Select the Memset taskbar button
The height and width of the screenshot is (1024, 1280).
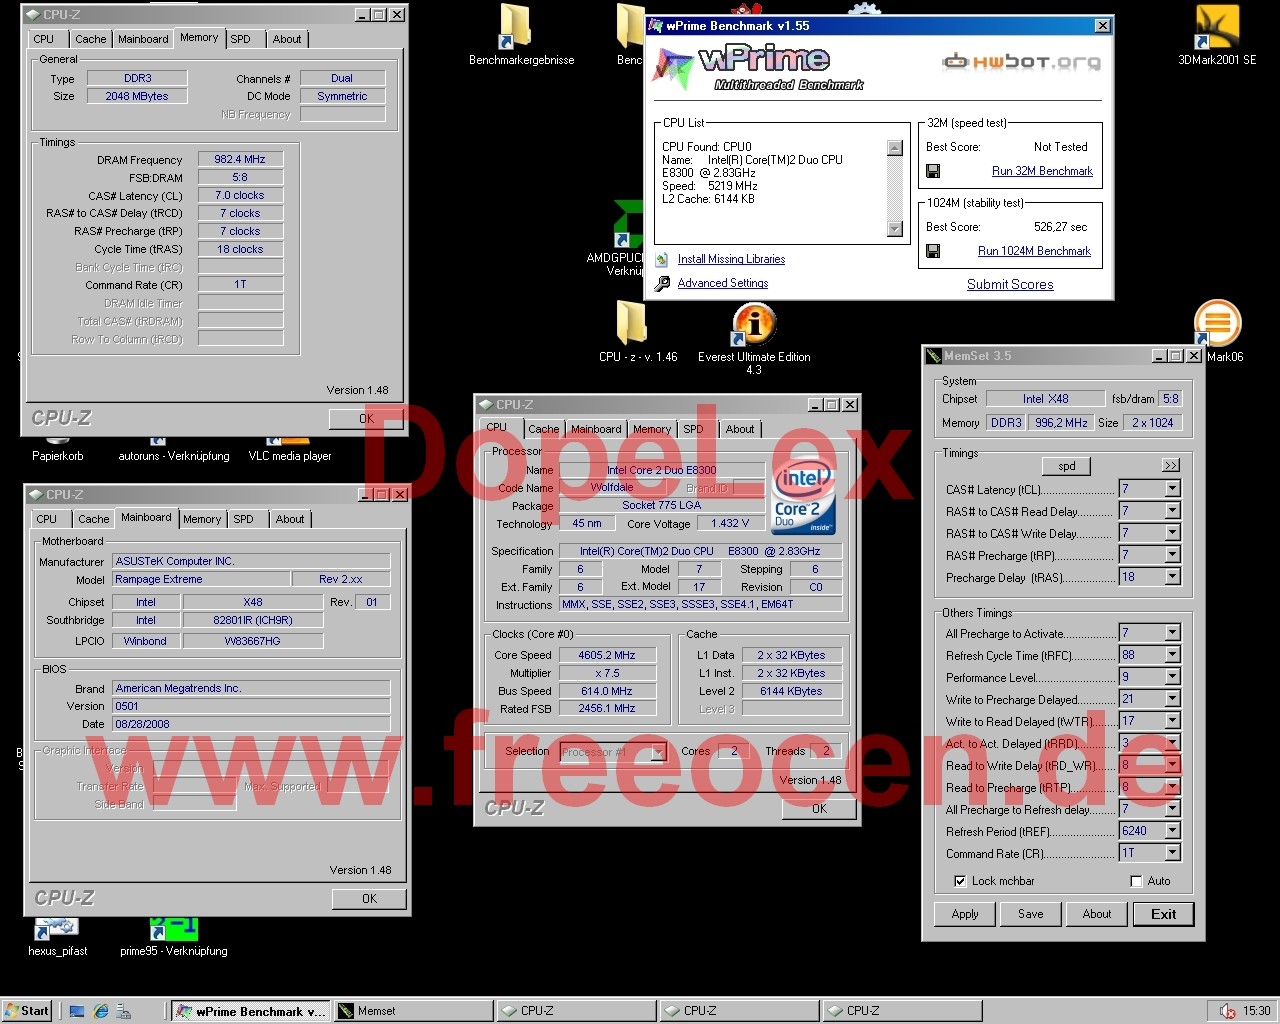413,1011
